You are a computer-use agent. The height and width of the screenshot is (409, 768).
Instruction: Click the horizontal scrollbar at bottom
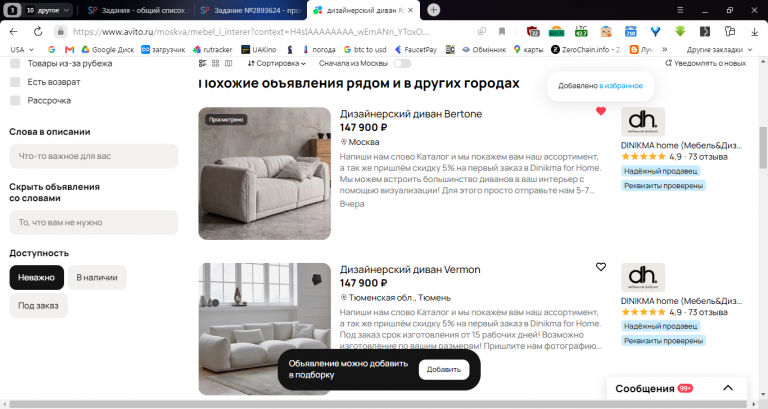380,404
